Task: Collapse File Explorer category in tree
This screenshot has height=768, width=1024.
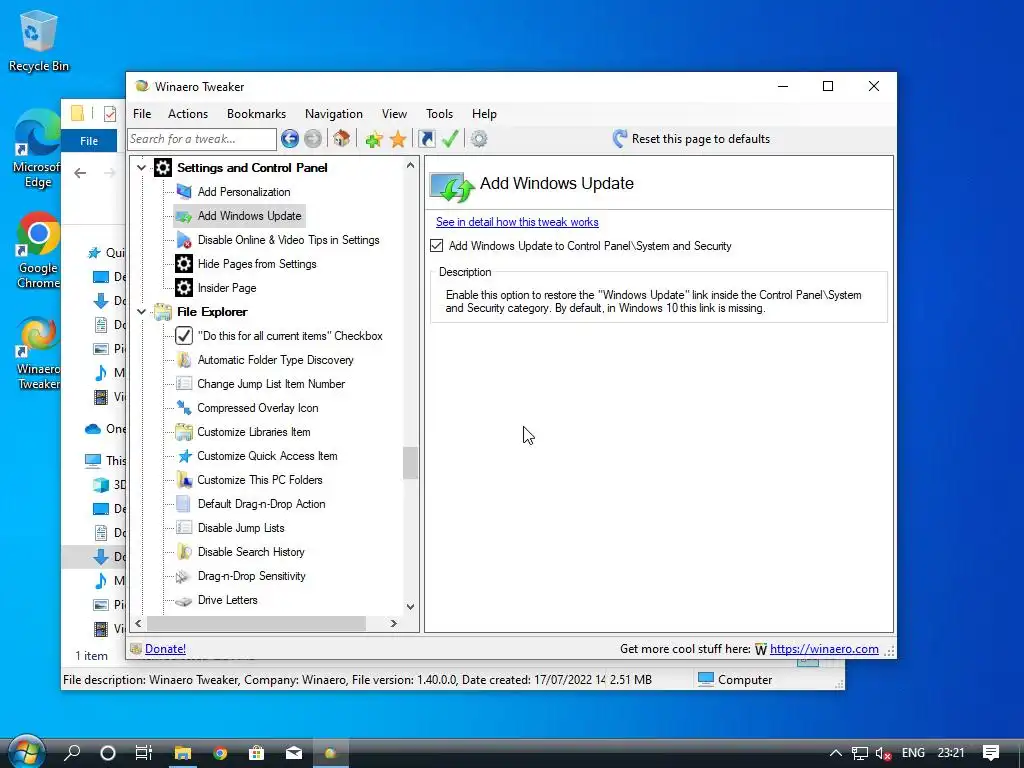Action: [x=141, y=312]
